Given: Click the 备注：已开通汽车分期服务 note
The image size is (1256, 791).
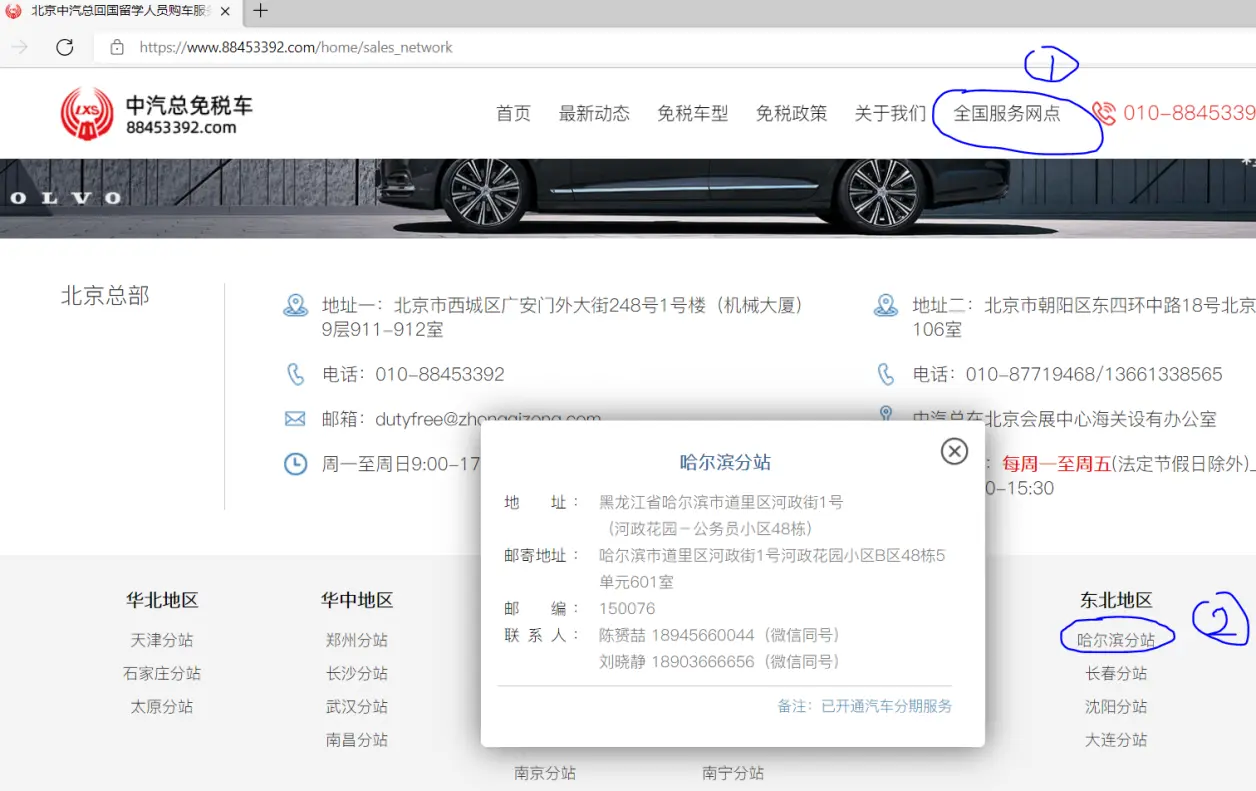Looking at the screenshot, I should tap(865, 706).
